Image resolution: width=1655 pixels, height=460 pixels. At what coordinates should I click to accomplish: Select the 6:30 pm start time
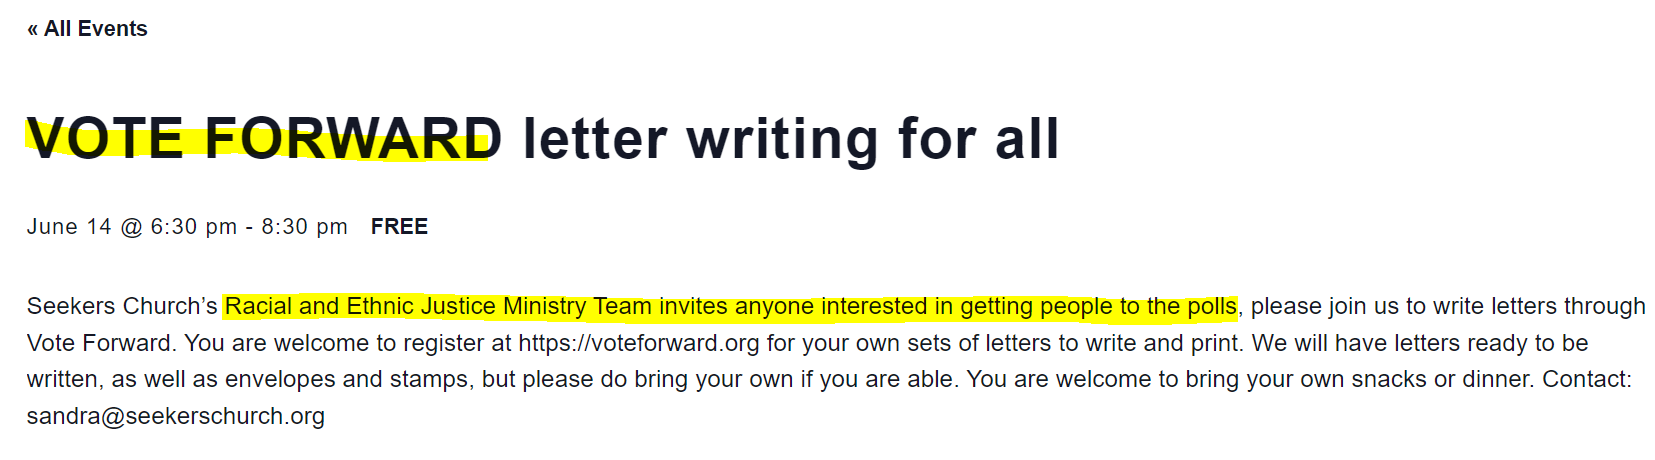(193, 227)
